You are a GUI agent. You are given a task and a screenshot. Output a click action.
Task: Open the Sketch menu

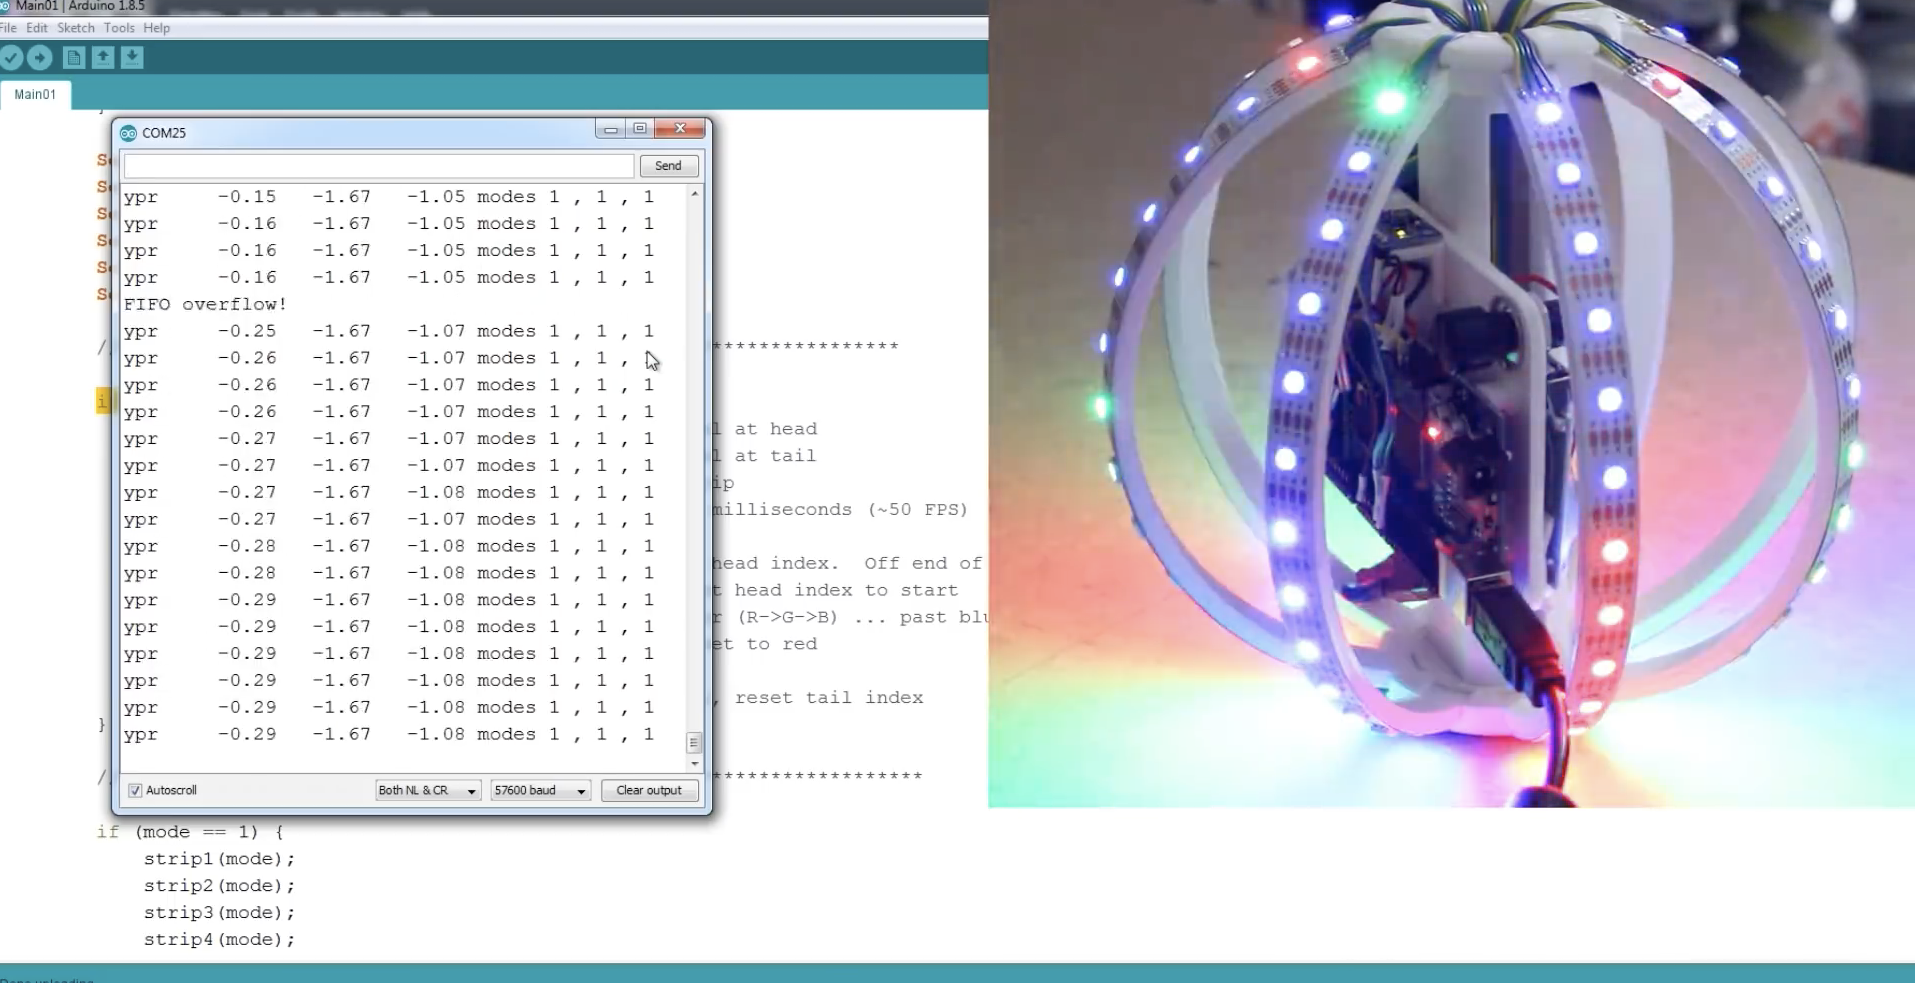[75, 28]
